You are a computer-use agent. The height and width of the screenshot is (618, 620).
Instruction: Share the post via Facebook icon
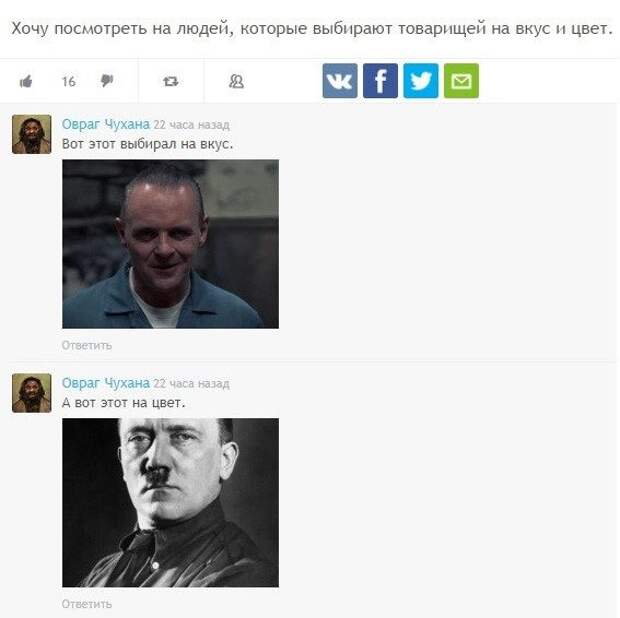click(x=380, y=81)
